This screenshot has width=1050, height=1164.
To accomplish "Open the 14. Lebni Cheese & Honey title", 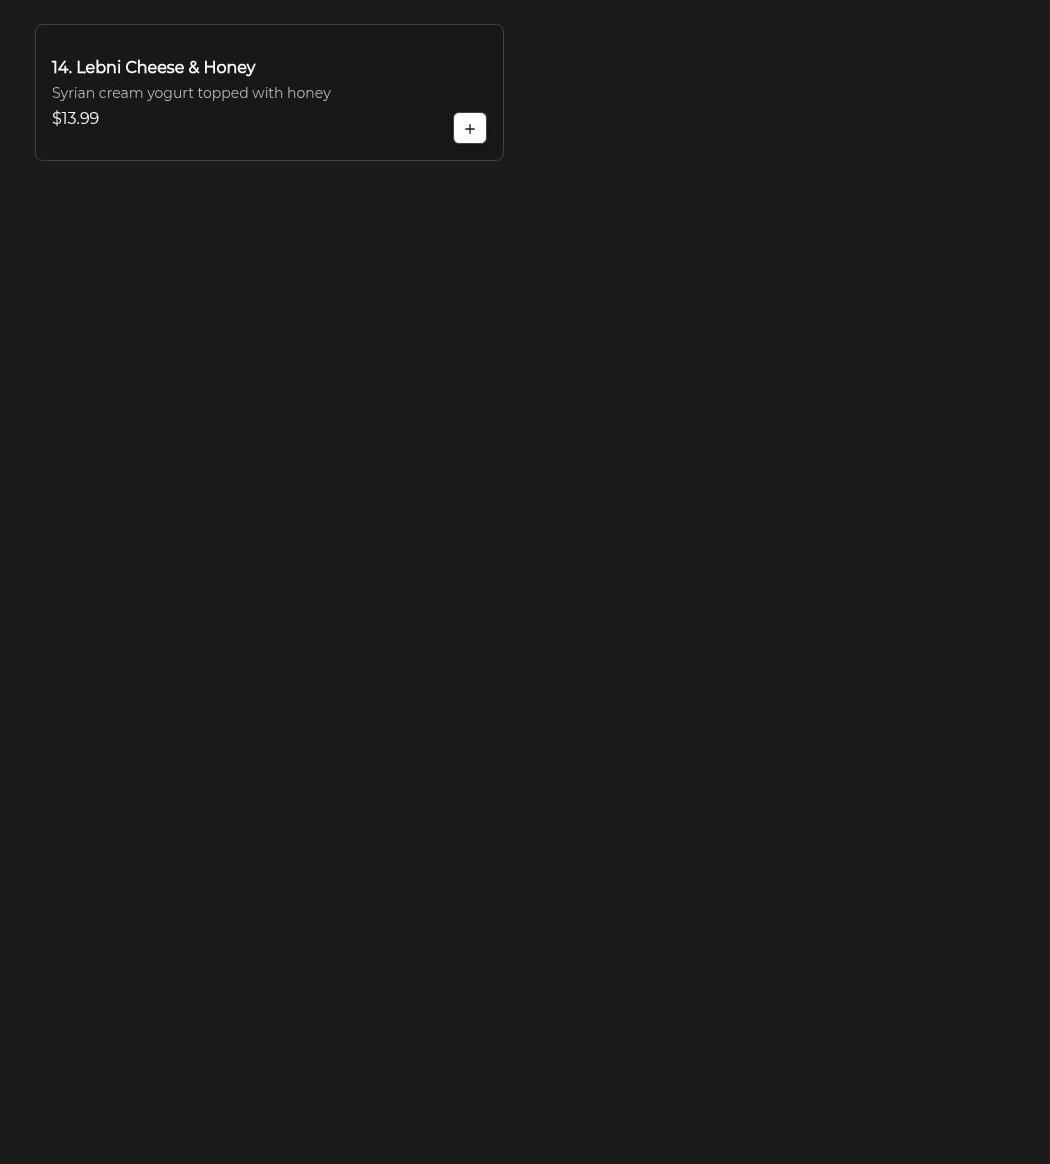I will click(x=154, y=68).
